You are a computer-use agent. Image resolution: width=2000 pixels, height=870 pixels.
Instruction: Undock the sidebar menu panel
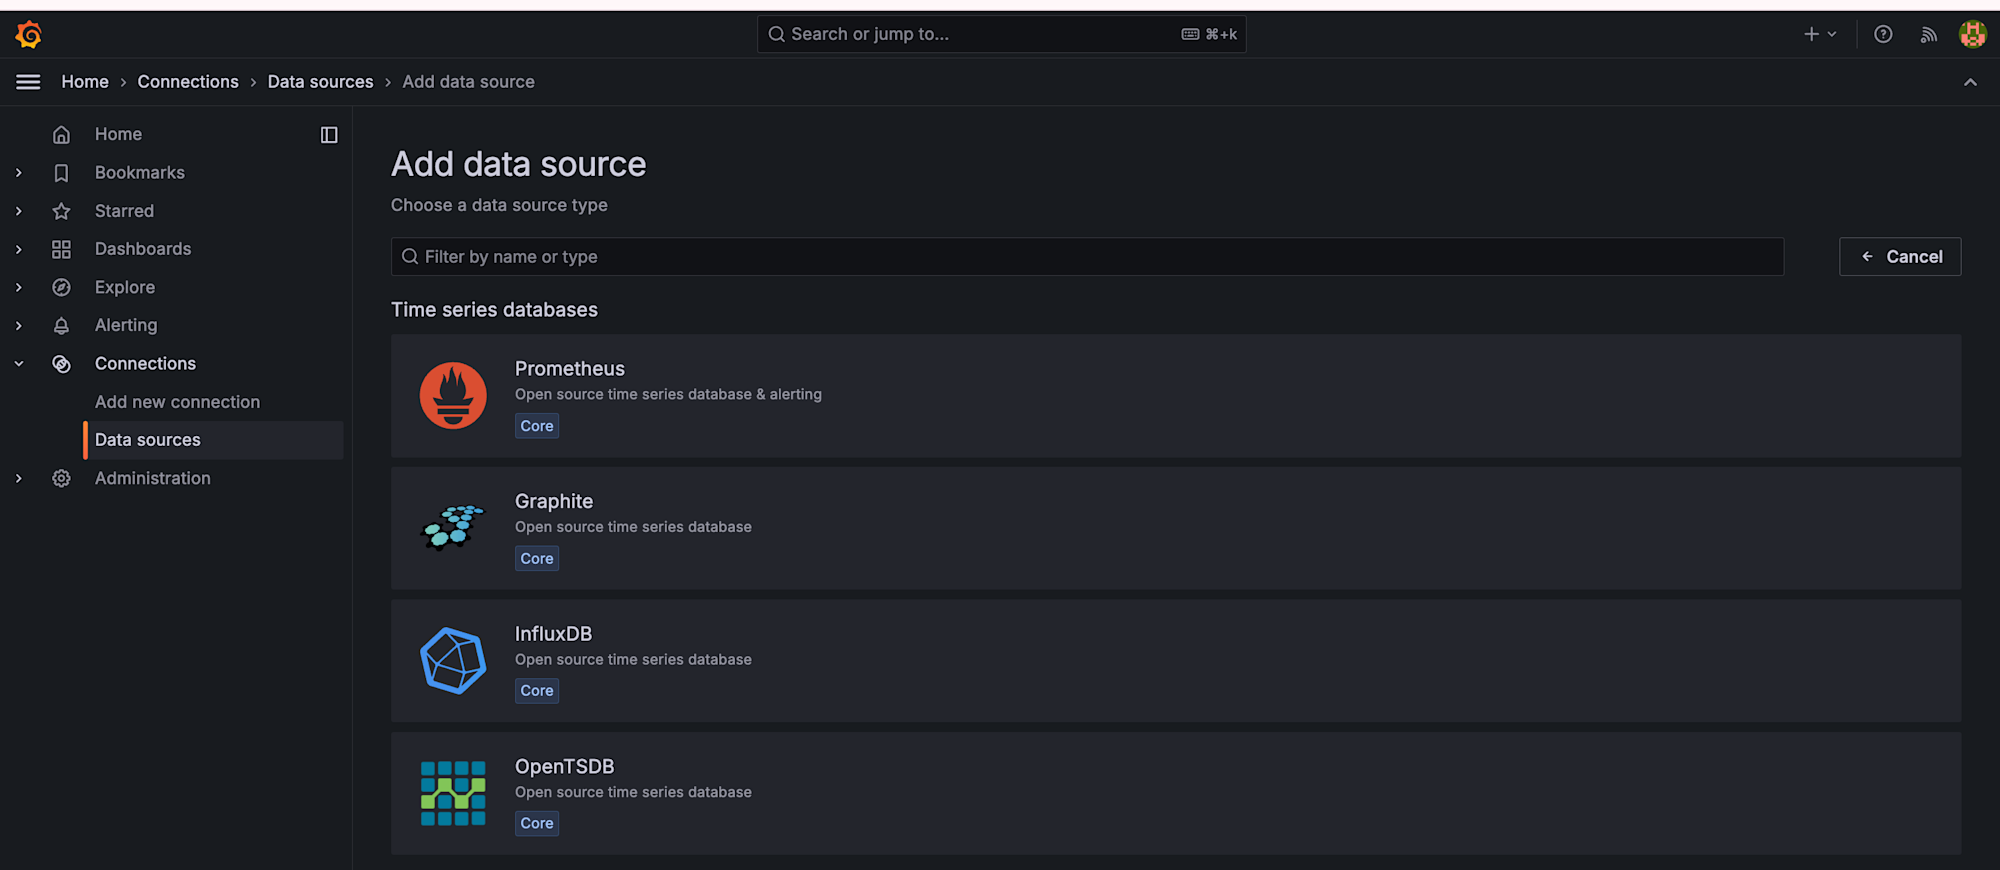(x=329, y=135)
